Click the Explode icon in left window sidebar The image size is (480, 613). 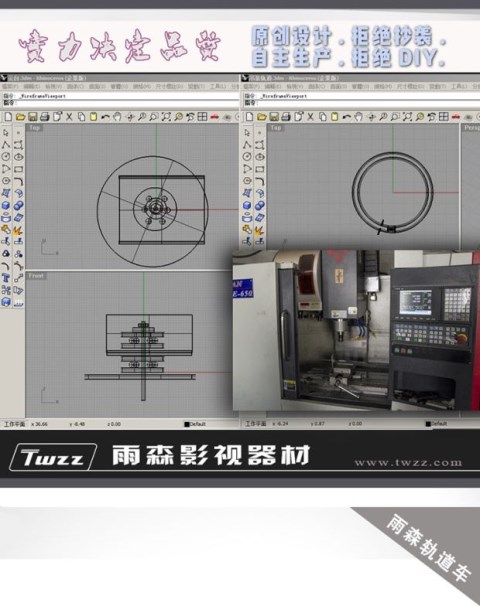[x=18, y=229]
